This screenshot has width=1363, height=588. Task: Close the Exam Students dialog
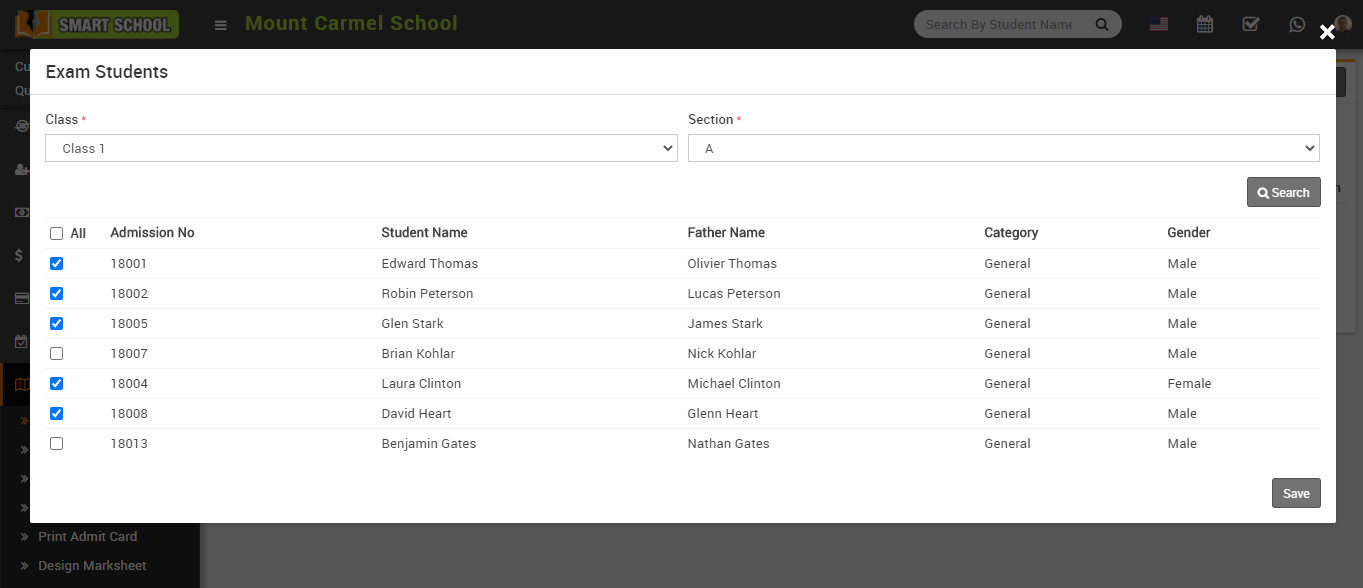(1327, 32)
